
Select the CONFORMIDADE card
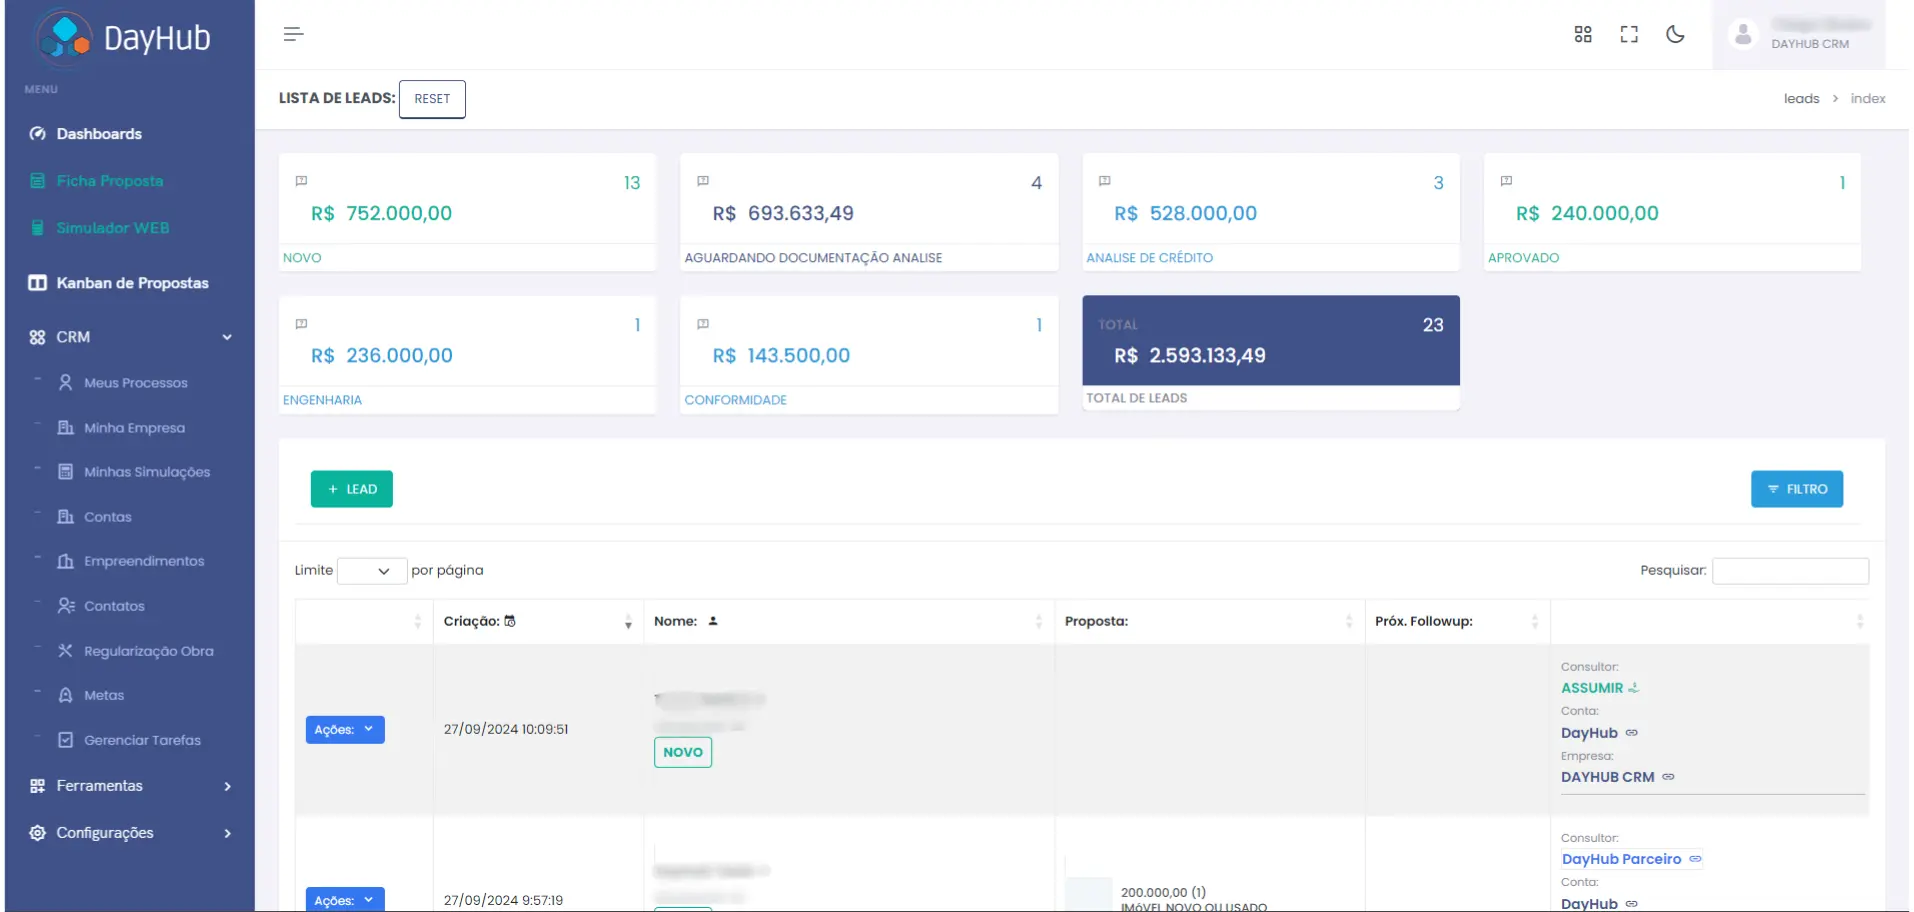869,354
